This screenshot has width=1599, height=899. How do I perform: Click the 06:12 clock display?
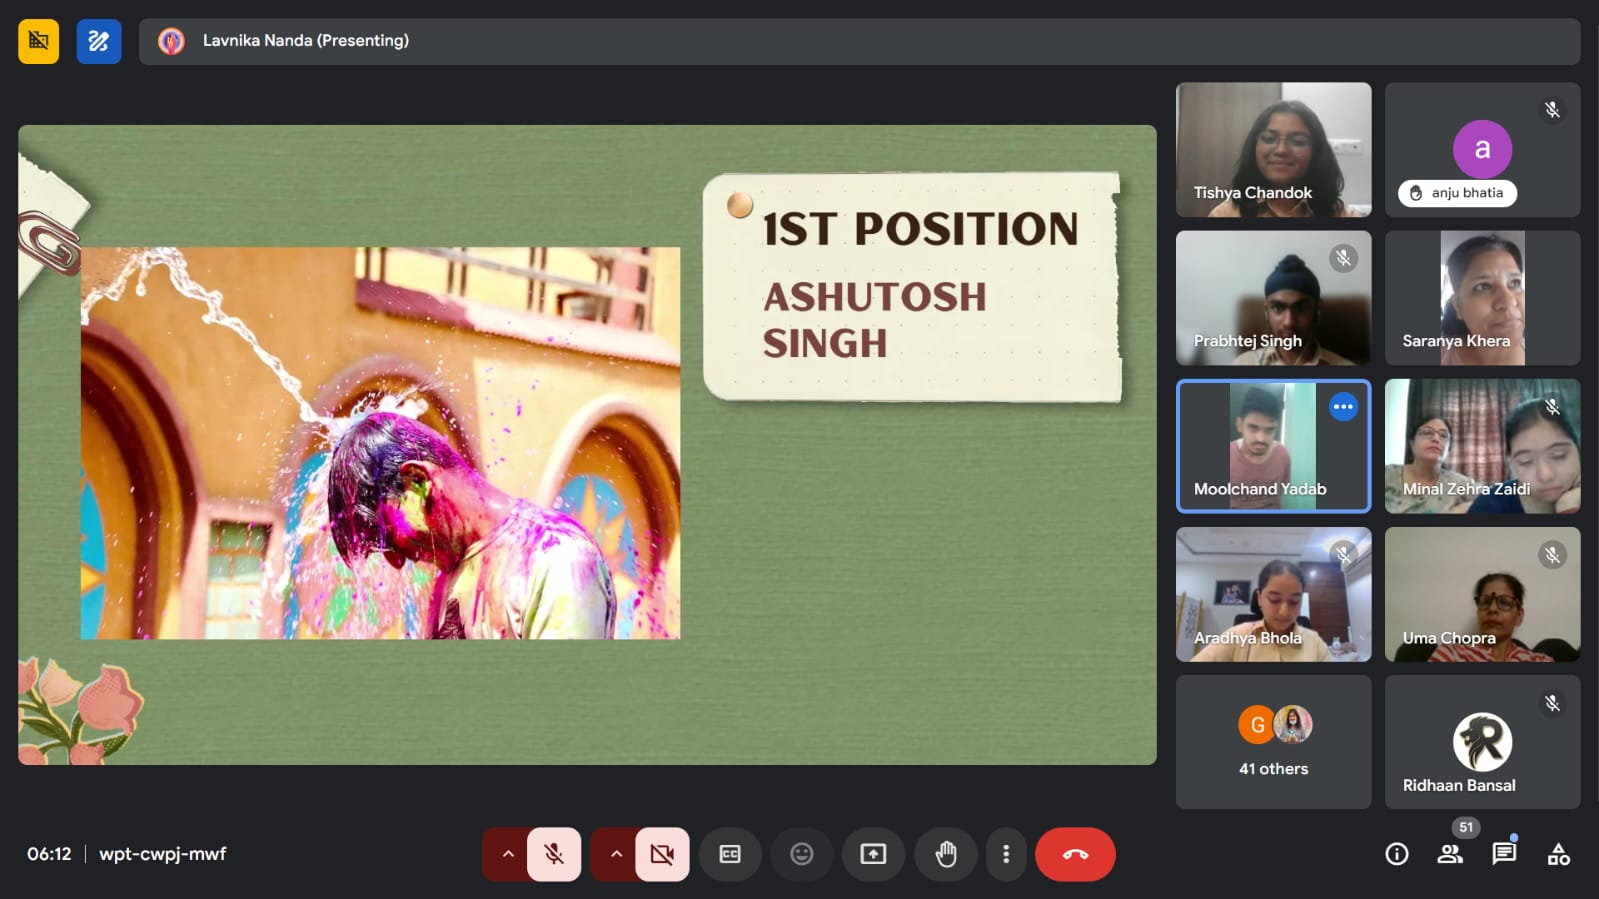(x=49, y=854)
